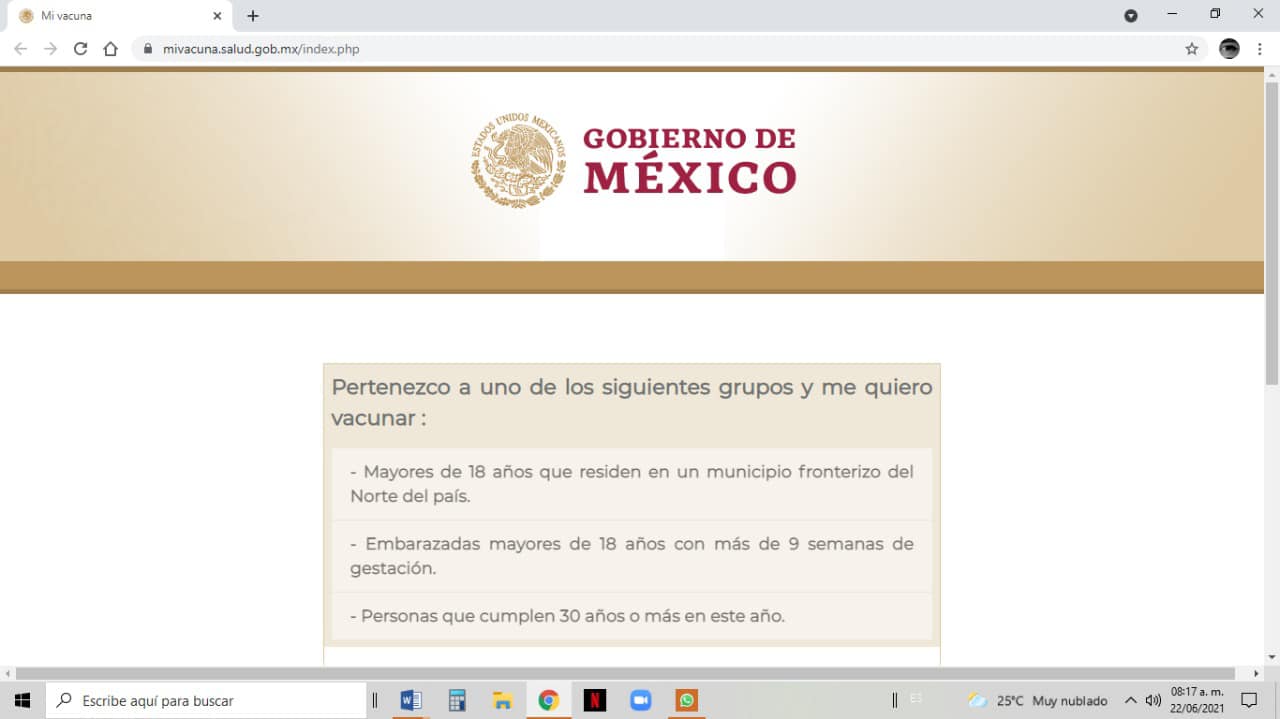Open WhatsApp from the taskbar
This screenshot has height=719, width=1280.
[x=686, y=700]
